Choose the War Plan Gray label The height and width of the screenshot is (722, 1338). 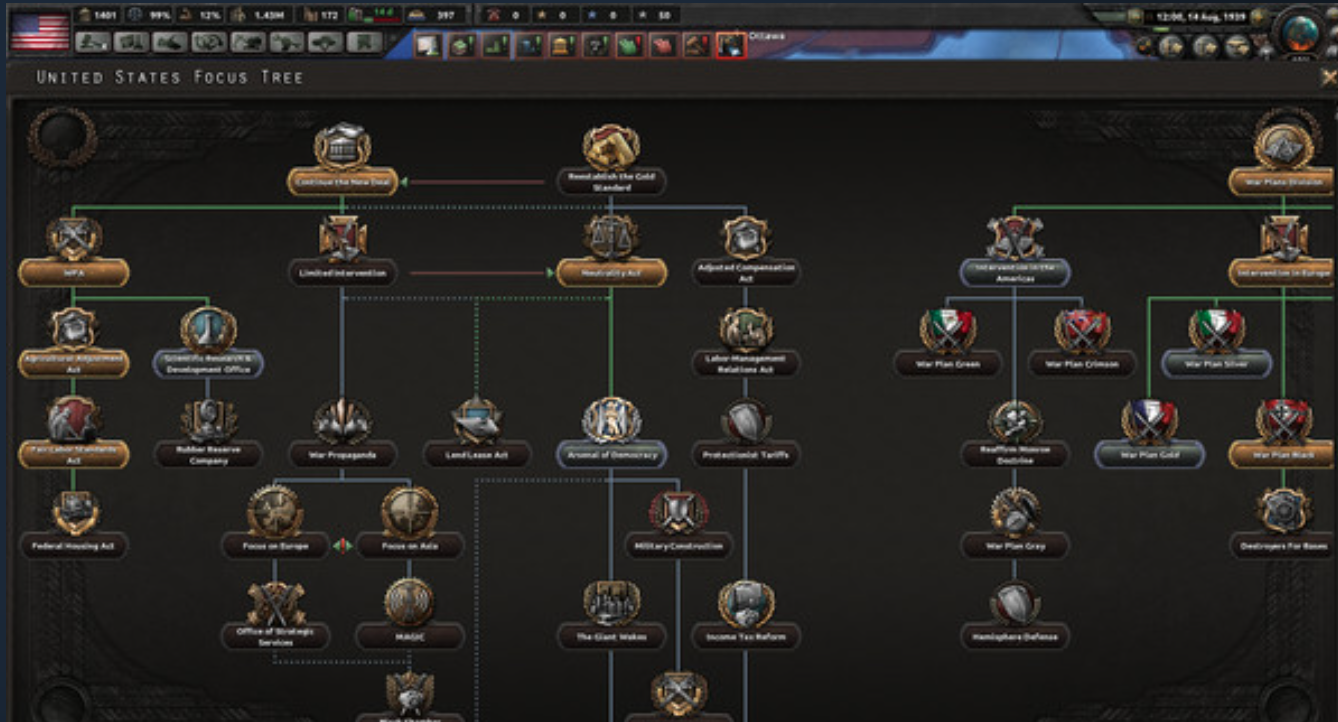[1014, 546]
